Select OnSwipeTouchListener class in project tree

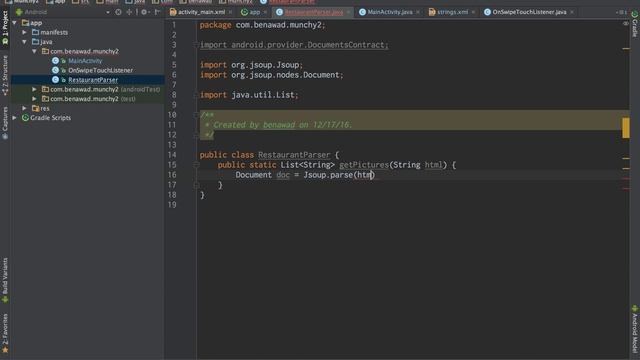coord(100,70)
